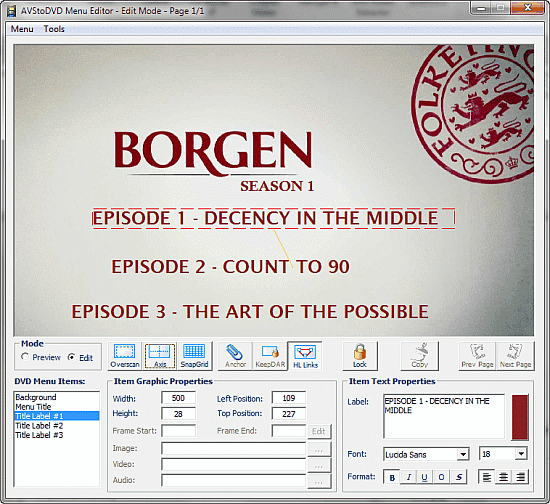This screenshot has height=504, width=550.
Task: Click the Lock padlock button
Action: click(360, 356)
